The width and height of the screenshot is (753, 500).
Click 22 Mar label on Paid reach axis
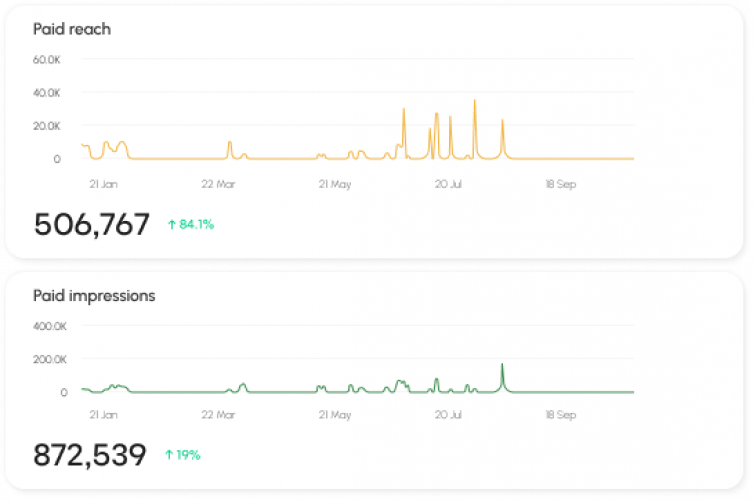tap(218, 184)
